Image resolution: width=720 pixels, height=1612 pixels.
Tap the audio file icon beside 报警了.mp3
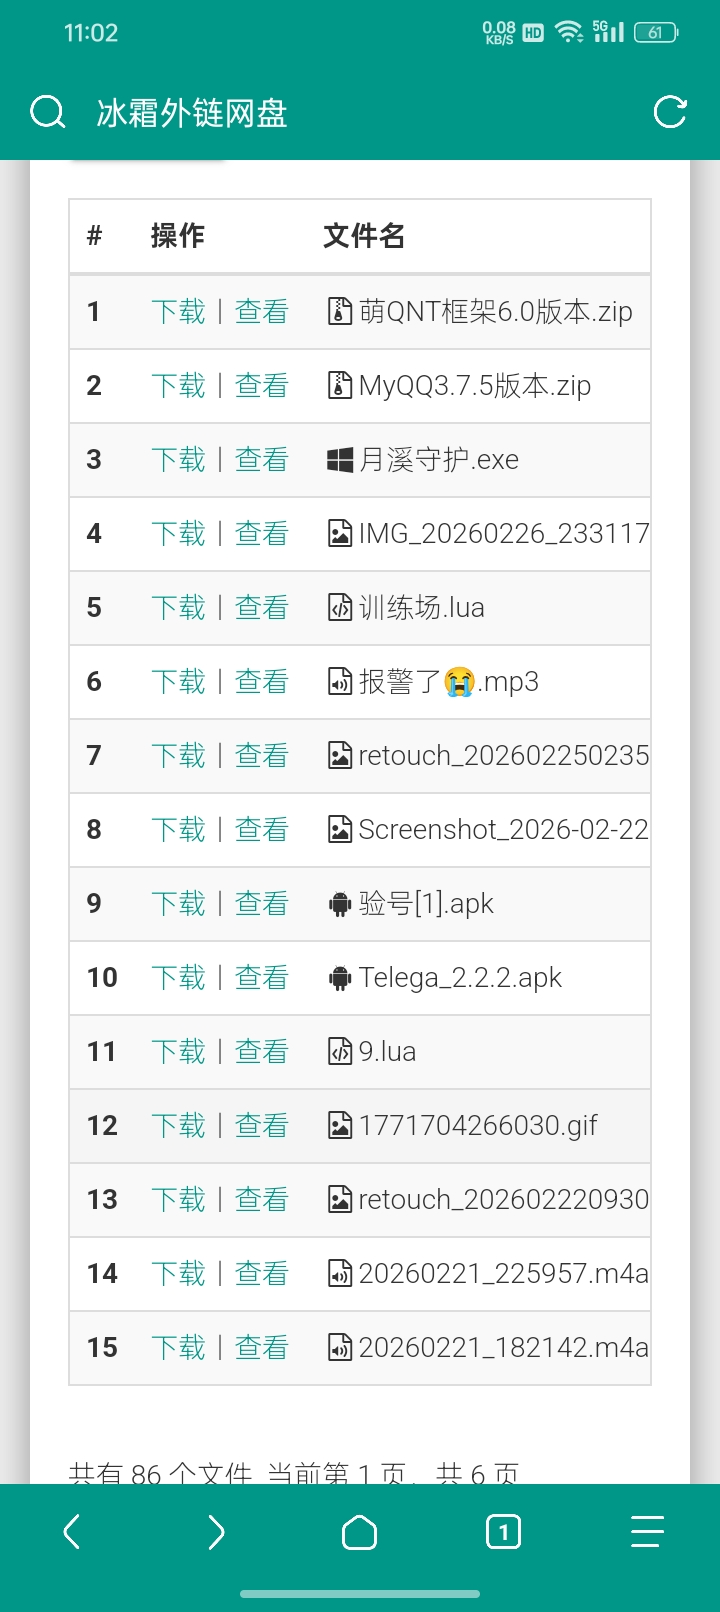[340, 682]
